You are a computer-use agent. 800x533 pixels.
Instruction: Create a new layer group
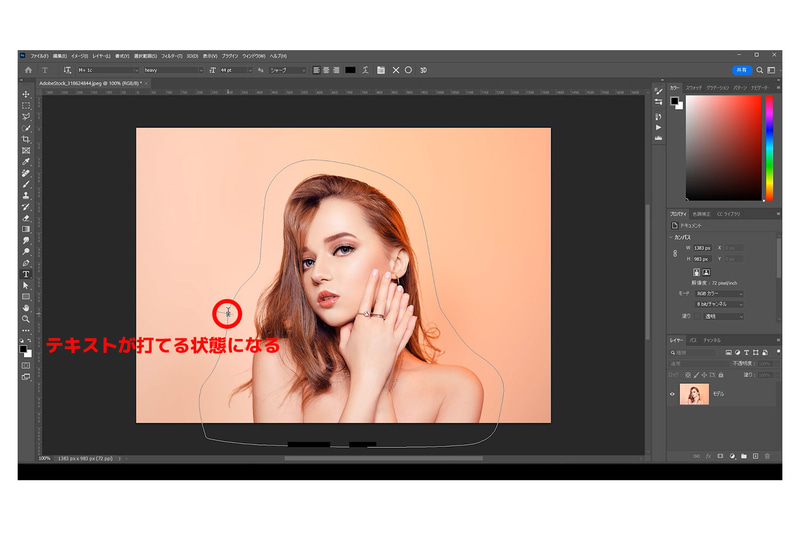click(744, 456)
